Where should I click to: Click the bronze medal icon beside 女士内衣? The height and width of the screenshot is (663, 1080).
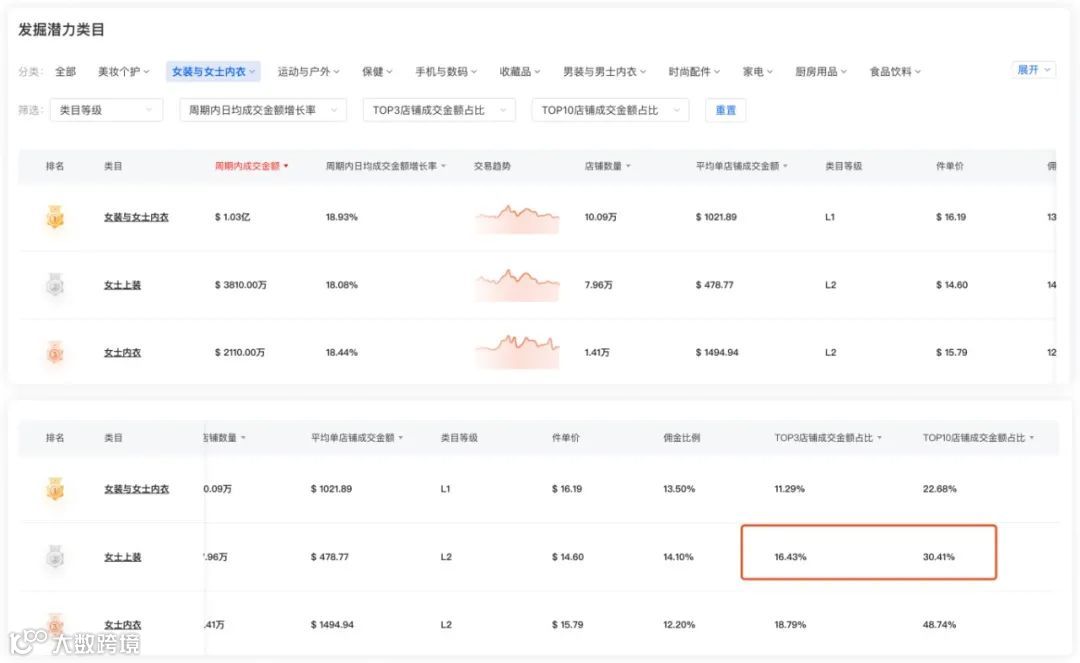pos(54,351)
